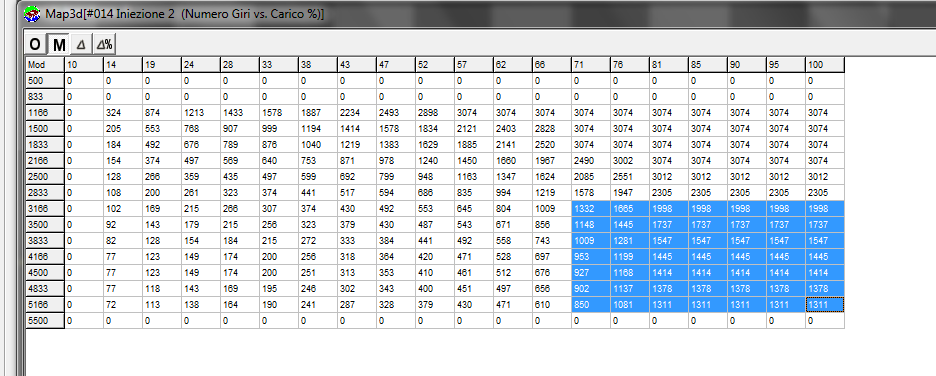Click the row header 3166
936x376 pixels.
tap(45, 209)
